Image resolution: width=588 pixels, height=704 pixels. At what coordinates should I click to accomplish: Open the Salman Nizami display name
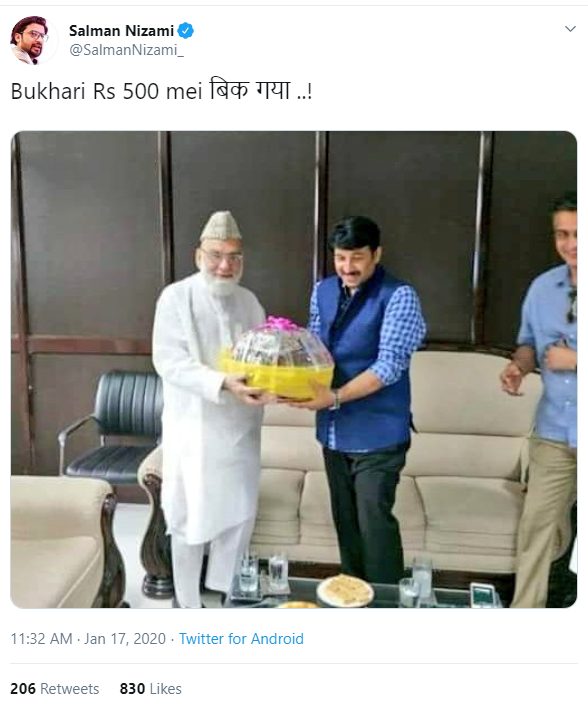[x=121, y=31]
